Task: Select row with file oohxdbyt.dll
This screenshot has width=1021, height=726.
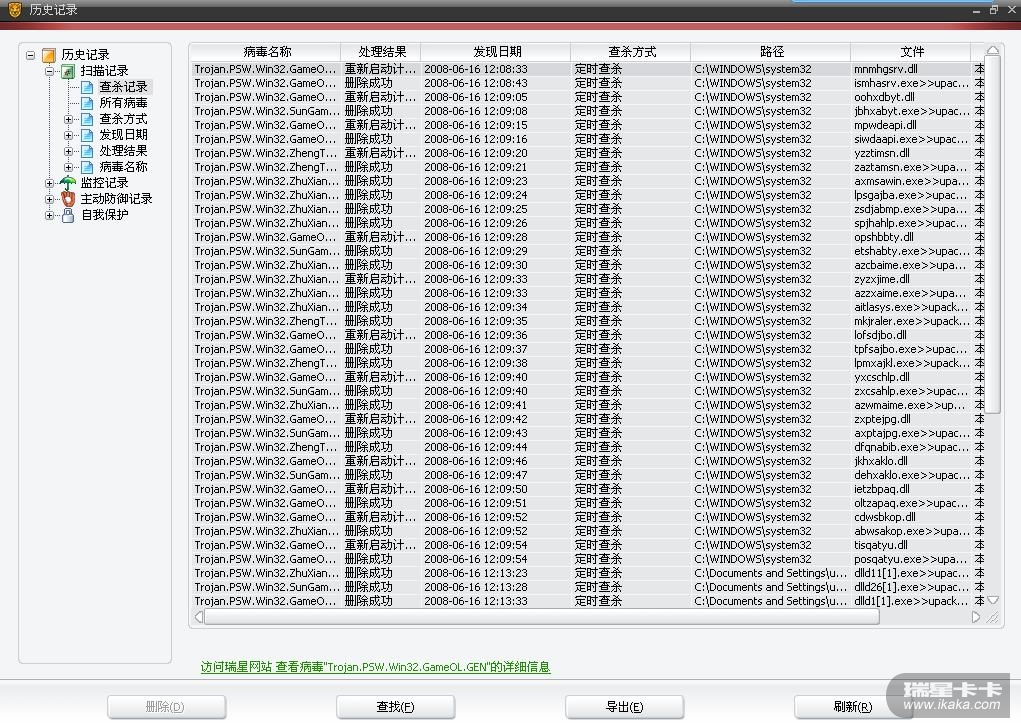Action: coord(588,97)
